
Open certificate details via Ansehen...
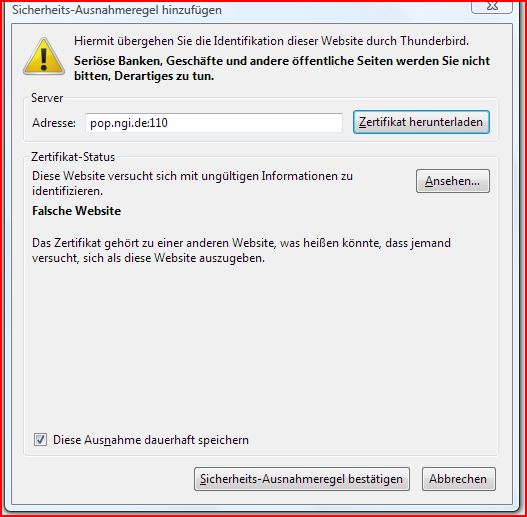coord(453,181)
